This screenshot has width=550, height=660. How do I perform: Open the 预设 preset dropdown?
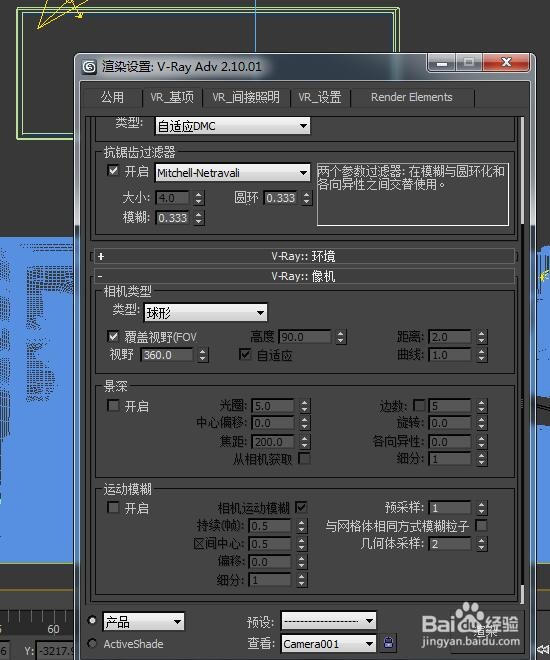pyautogui.click(x=329, y=620)
